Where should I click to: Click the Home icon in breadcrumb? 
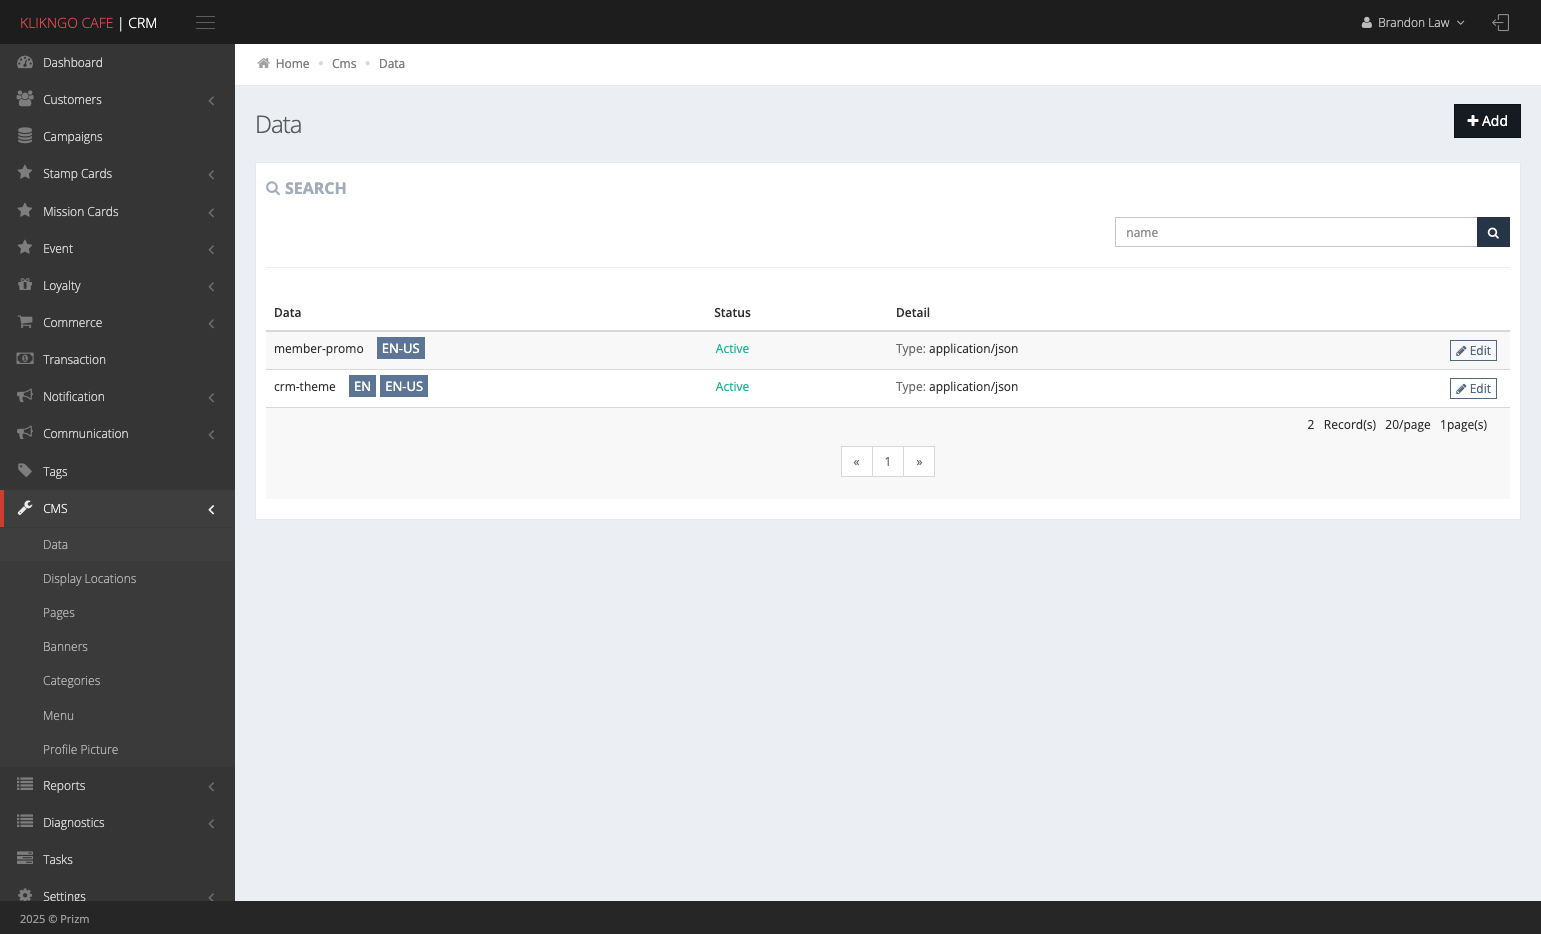point(263,63)
